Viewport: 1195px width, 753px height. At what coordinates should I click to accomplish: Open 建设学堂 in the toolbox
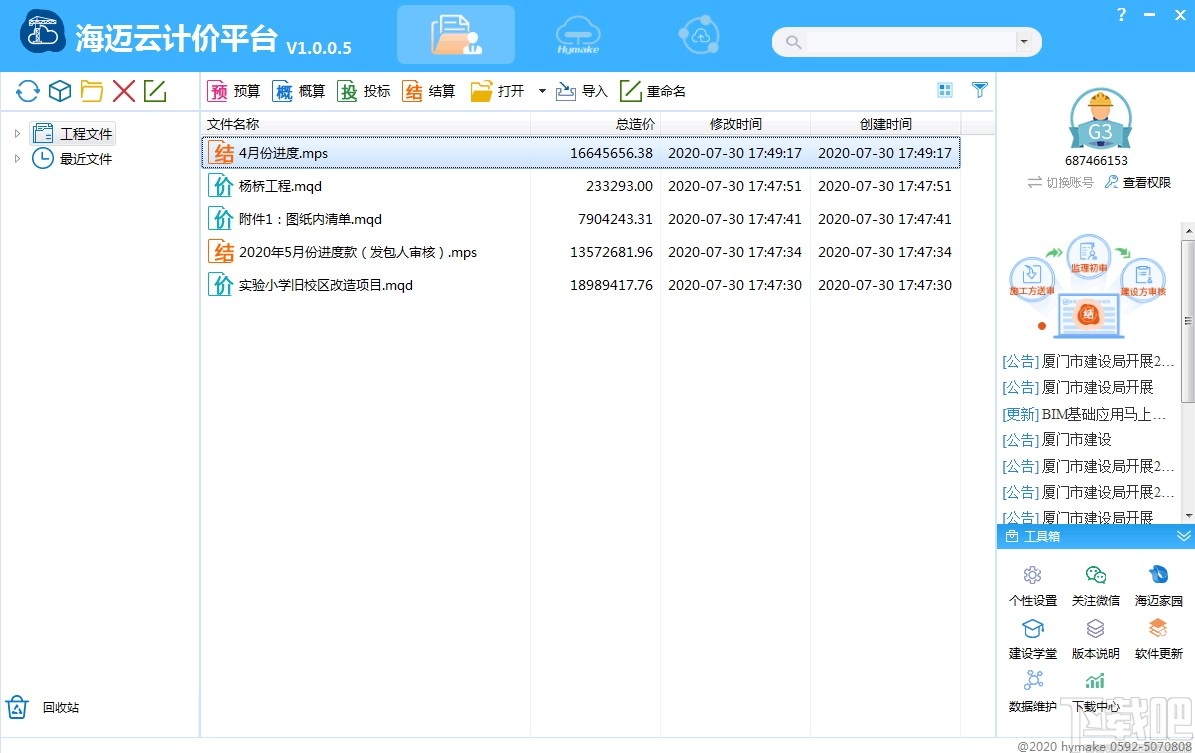[x=1033, y=639]
